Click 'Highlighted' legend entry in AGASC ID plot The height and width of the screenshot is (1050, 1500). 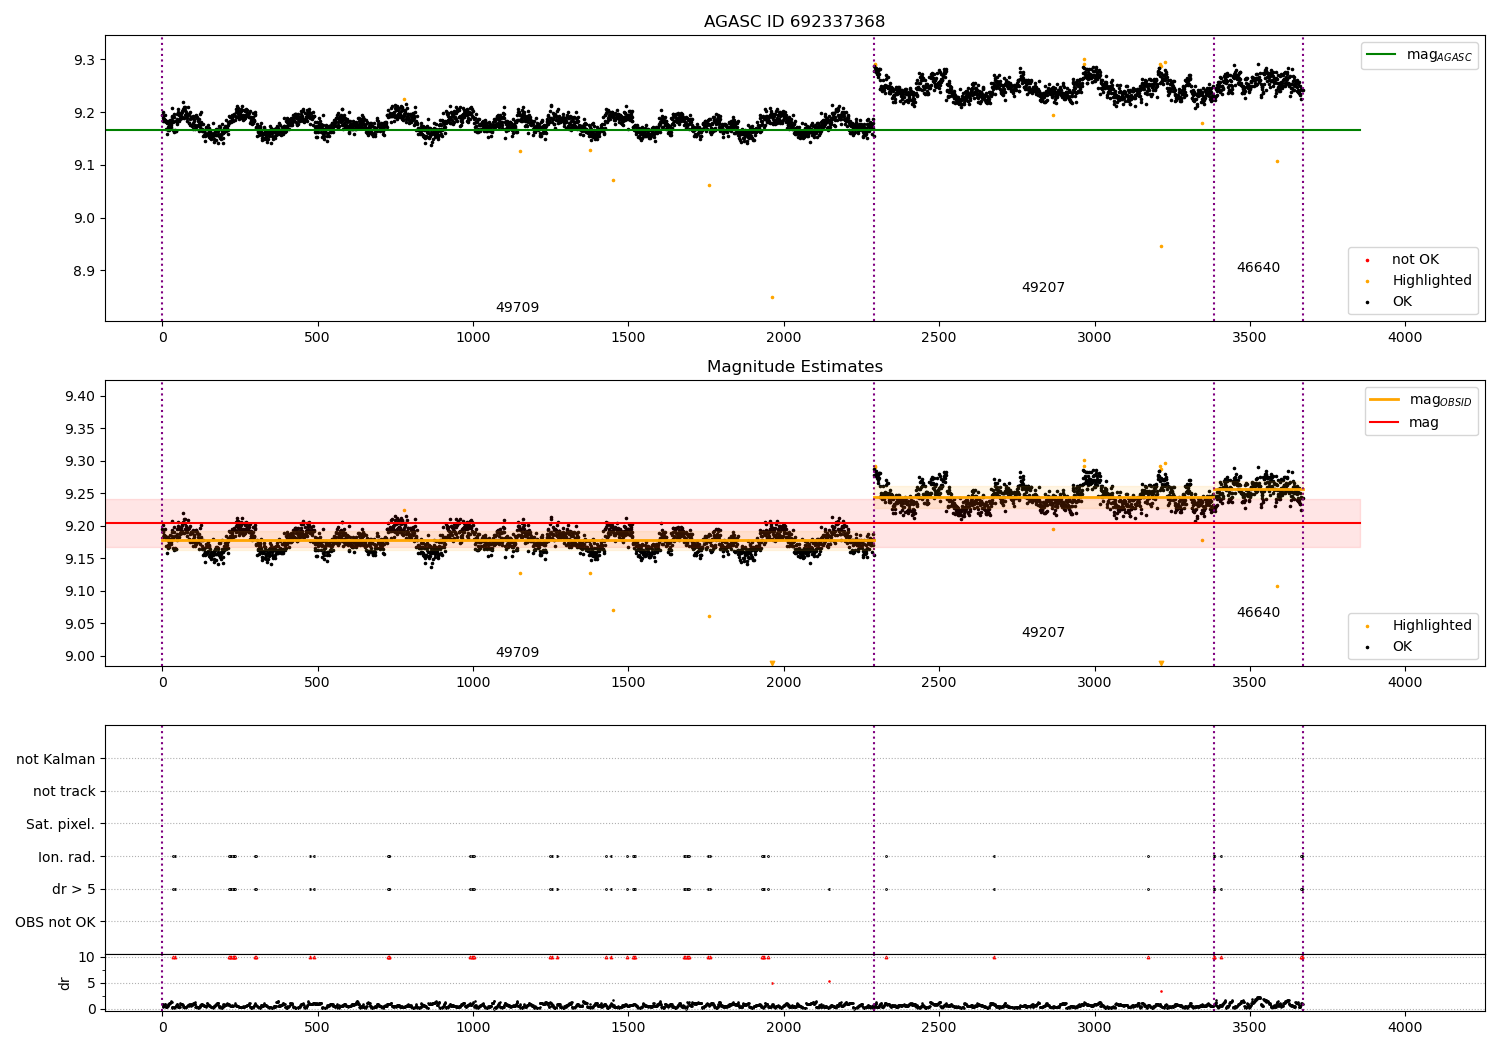[1420, 281]
